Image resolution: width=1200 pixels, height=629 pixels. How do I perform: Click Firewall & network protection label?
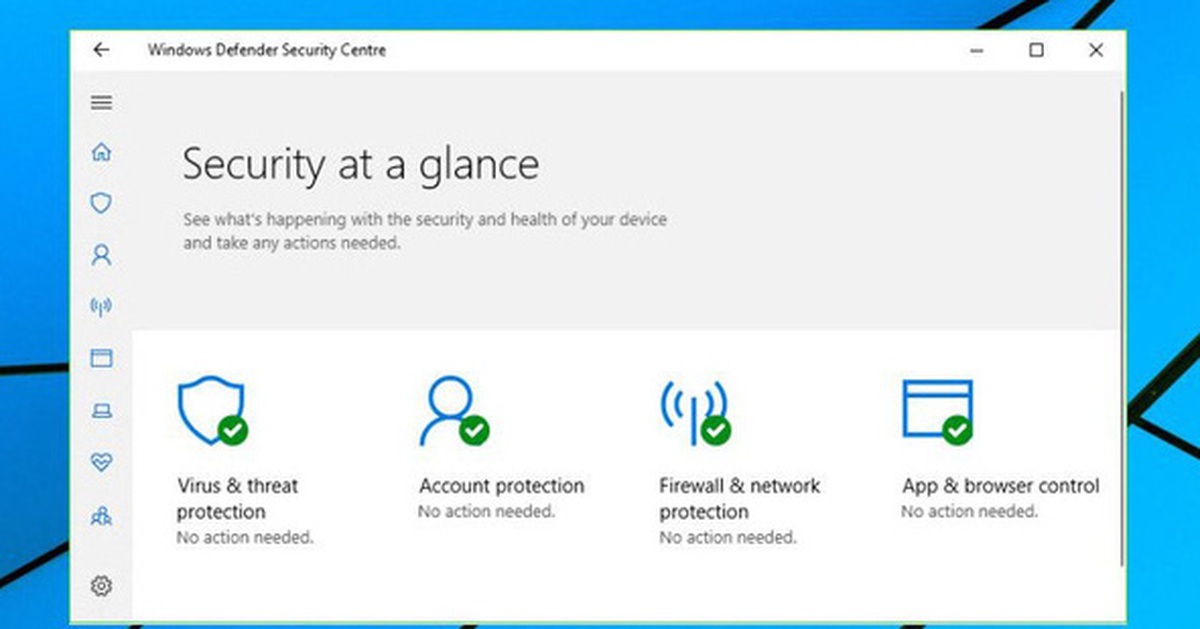(739, 499)
